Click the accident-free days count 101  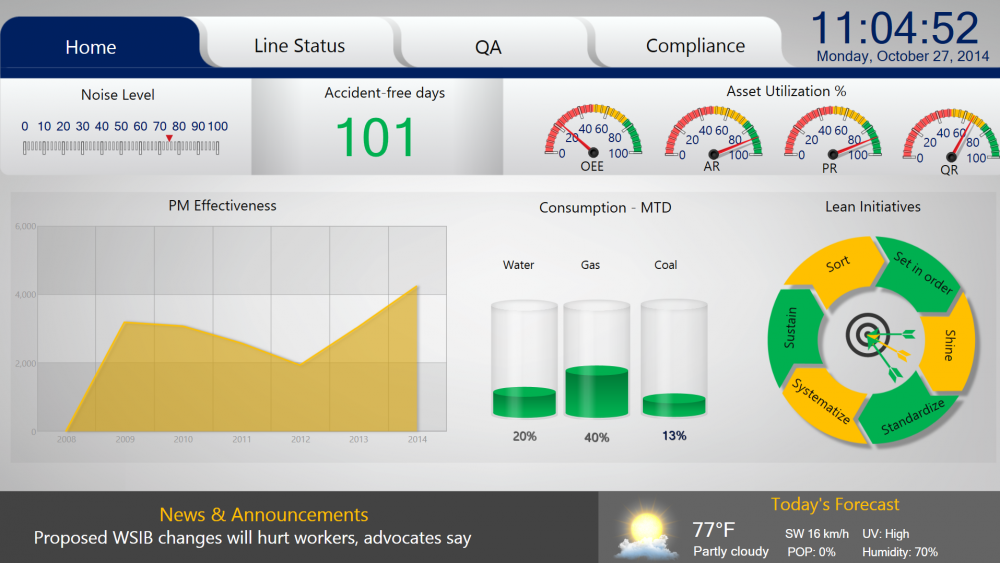pos(375,138)
